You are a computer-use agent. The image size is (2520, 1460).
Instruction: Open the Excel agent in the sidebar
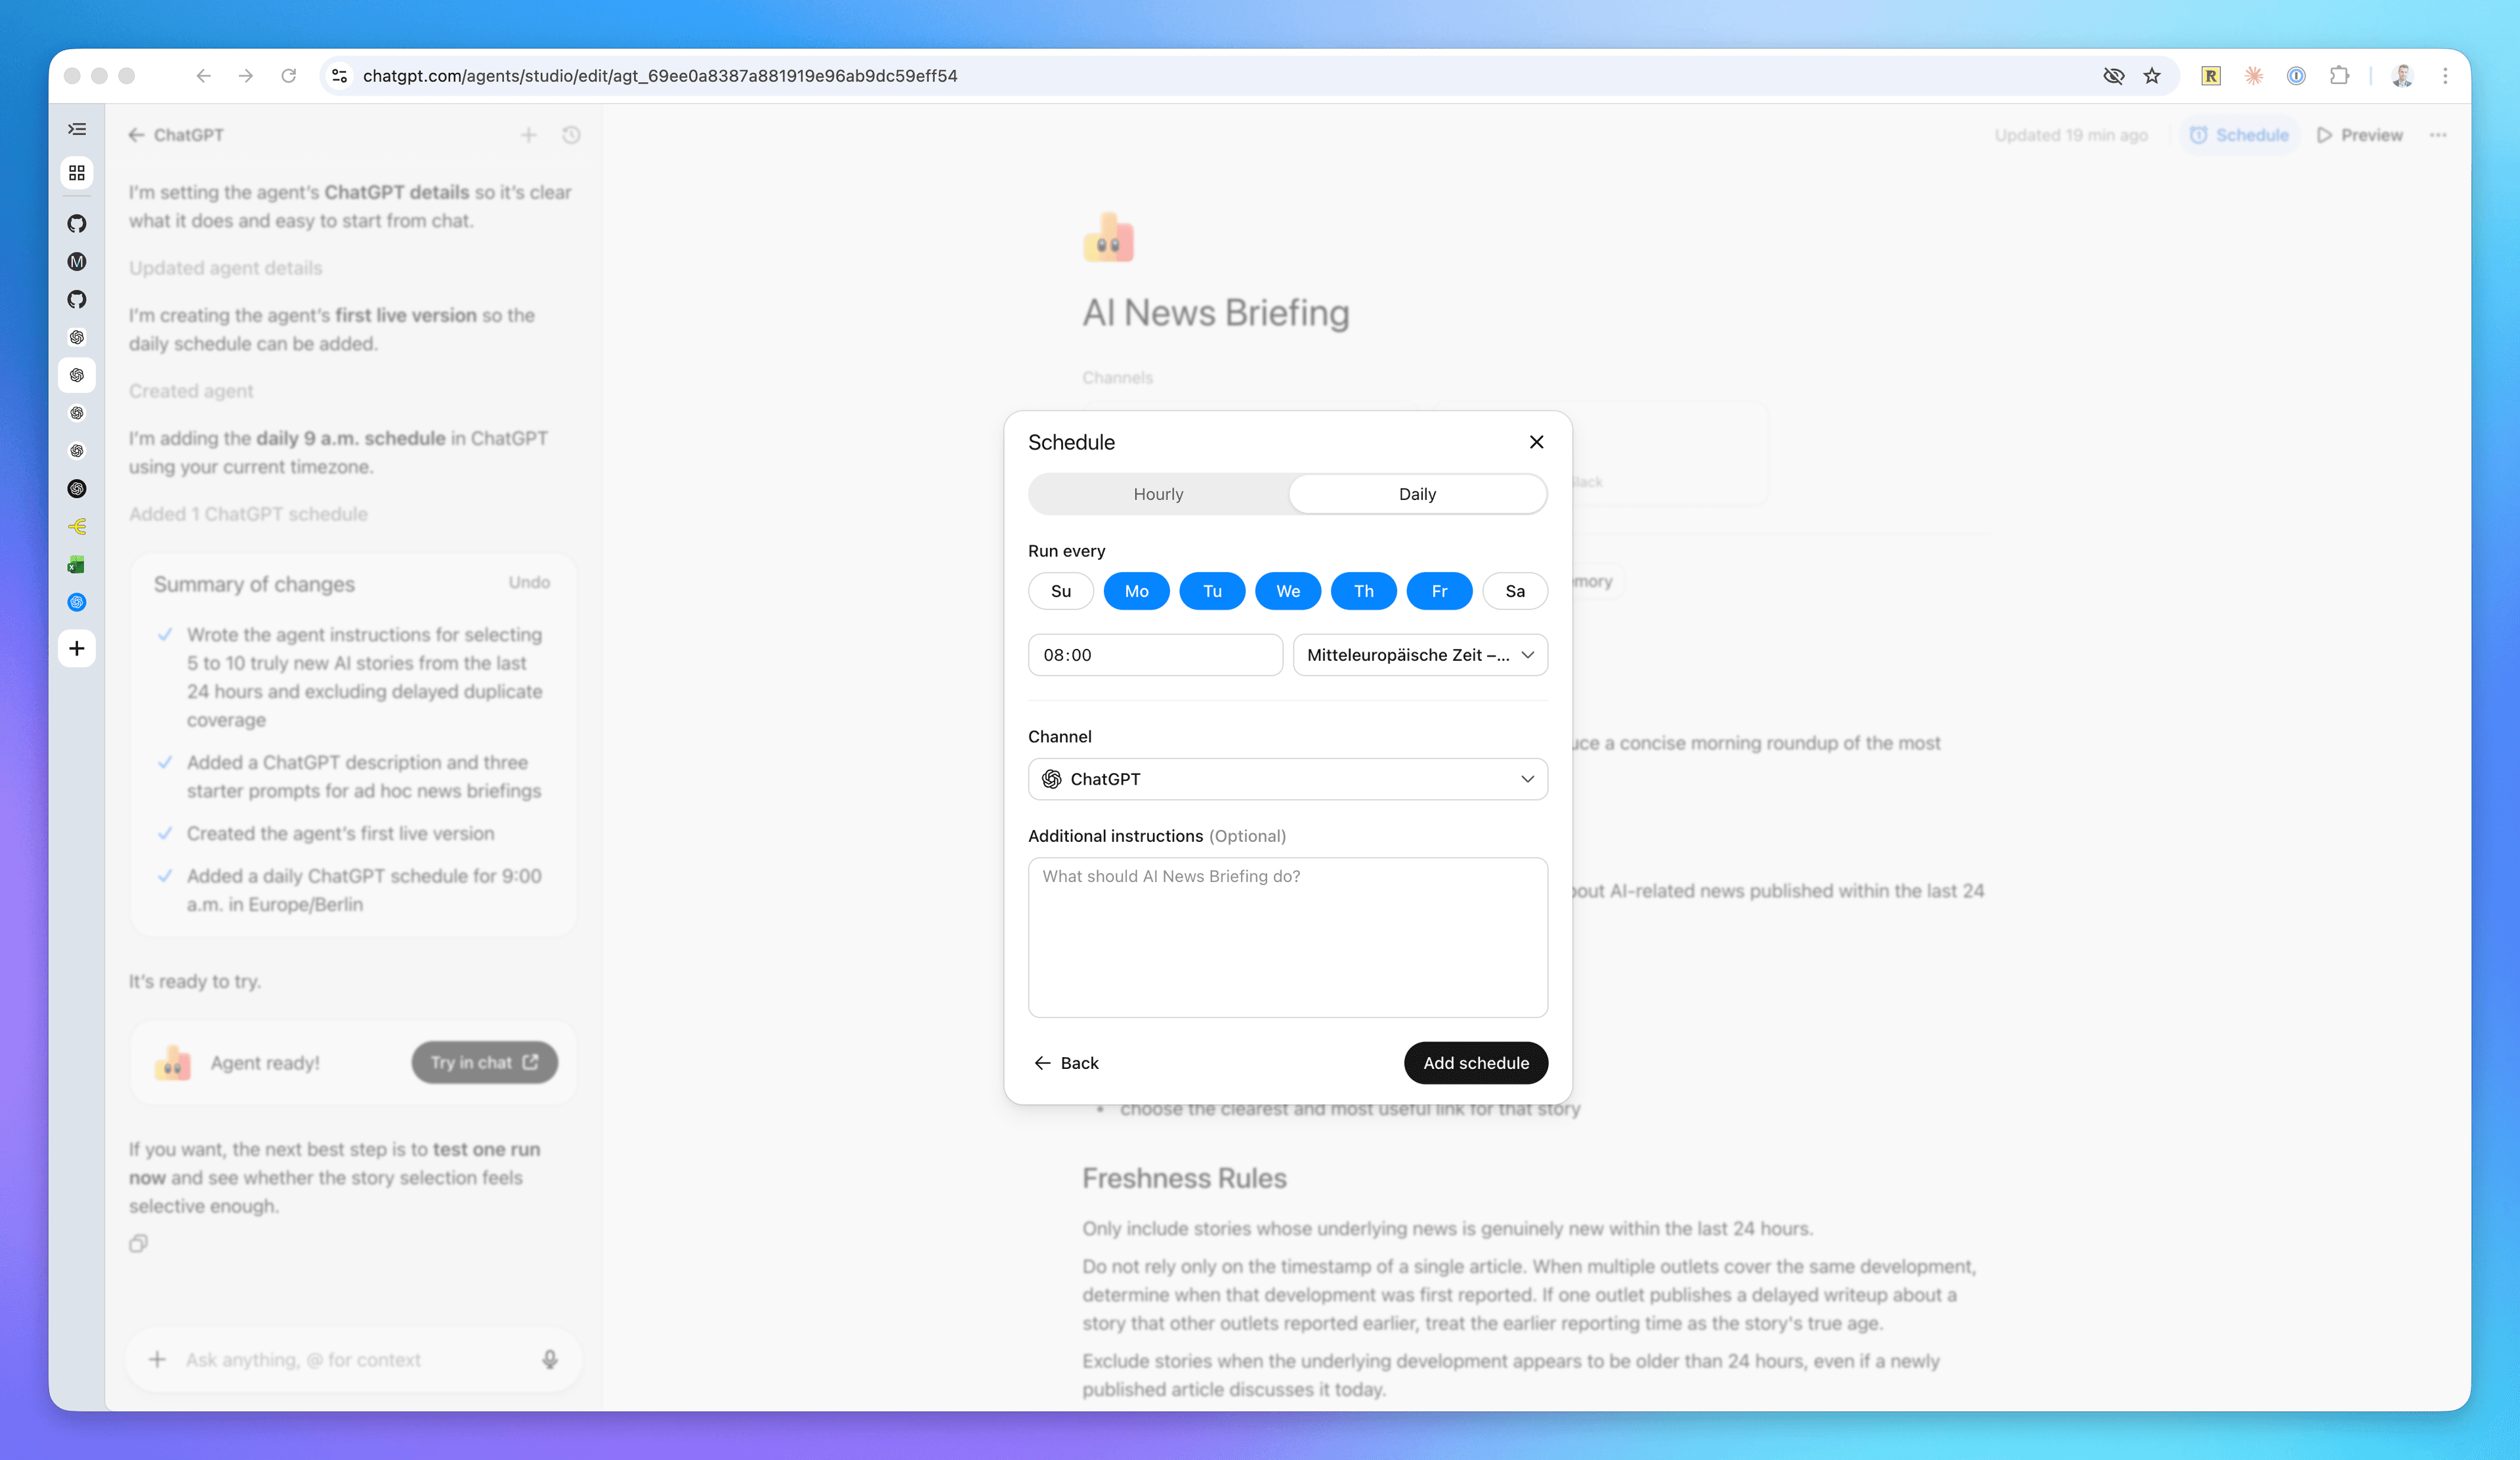[x=77, y=564]
